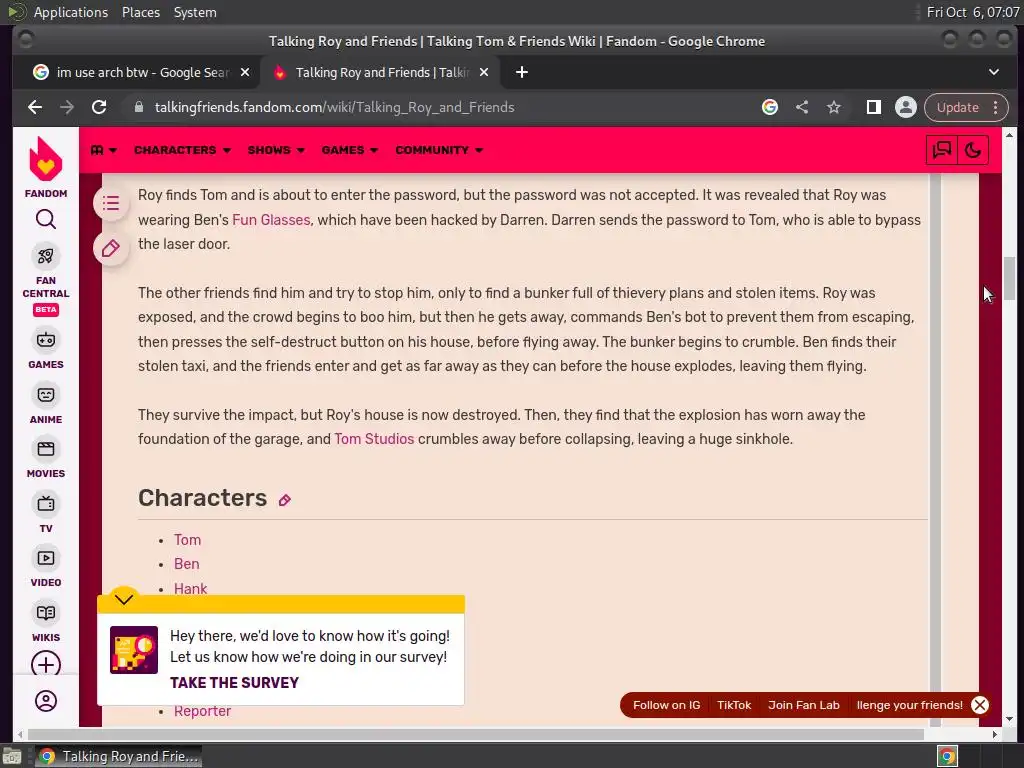Toggle dark mode moon icon

tap(973, 150)
